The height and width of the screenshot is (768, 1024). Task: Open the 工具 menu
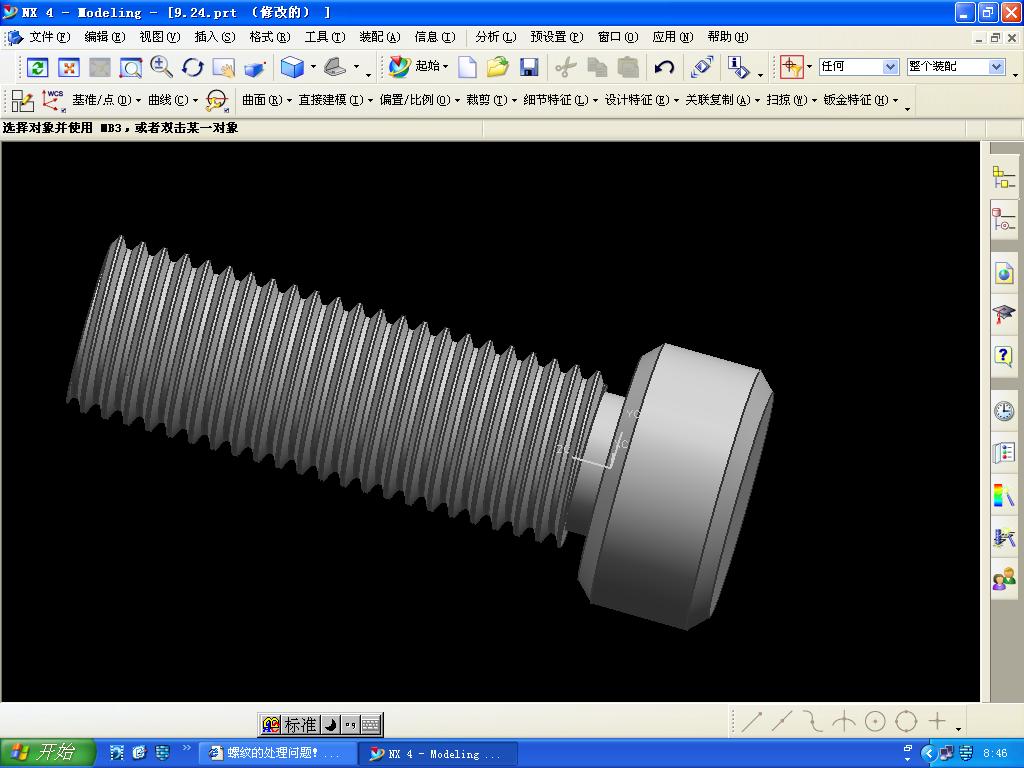point(325,37)
